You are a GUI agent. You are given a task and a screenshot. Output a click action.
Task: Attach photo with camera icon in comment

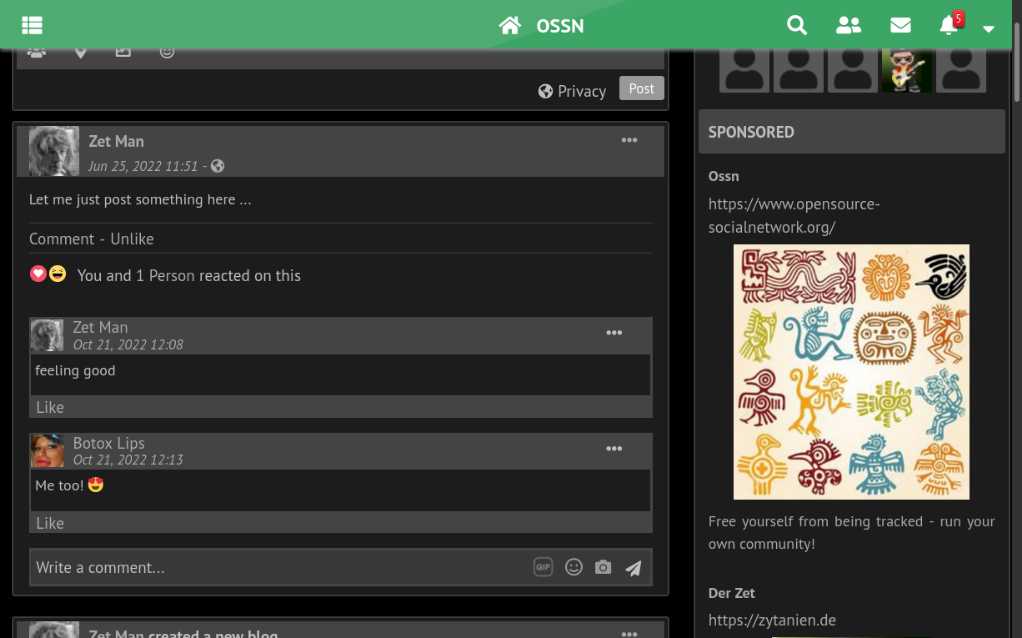coord(603,567)
